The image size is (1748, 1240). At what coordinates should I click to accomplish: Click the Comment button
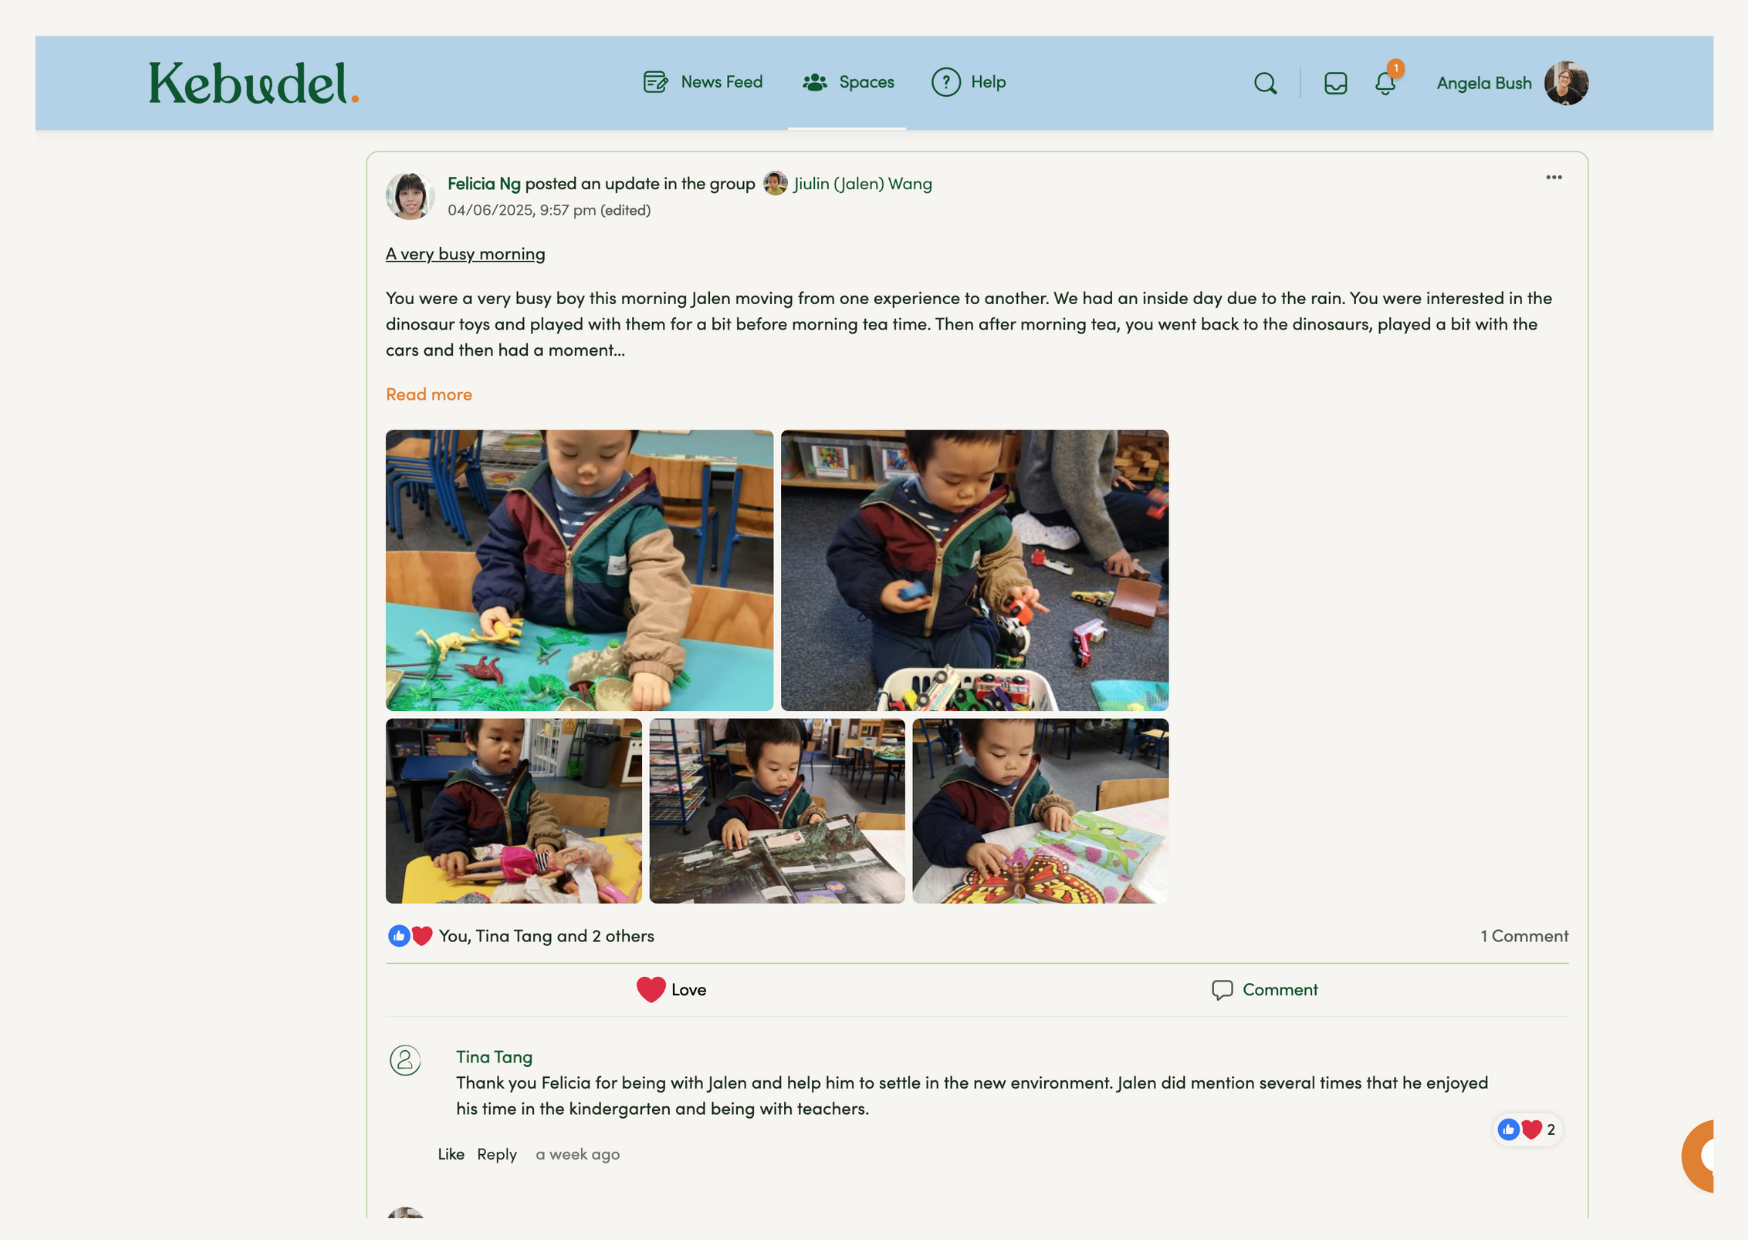pyautogui.click(x=1265, y=989)
